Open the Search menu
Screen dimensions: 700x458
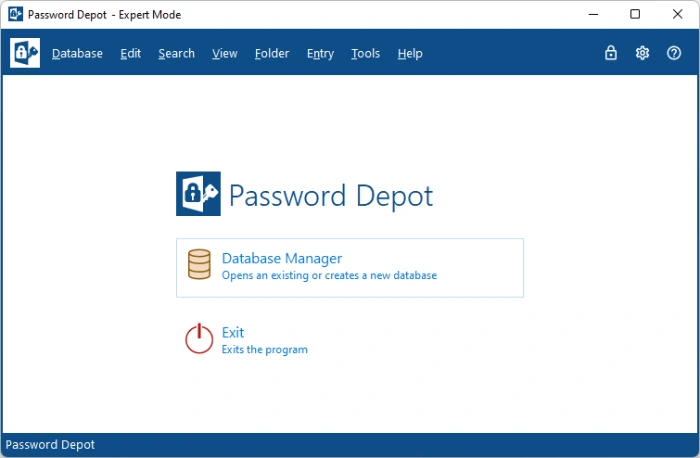[176, 54]
